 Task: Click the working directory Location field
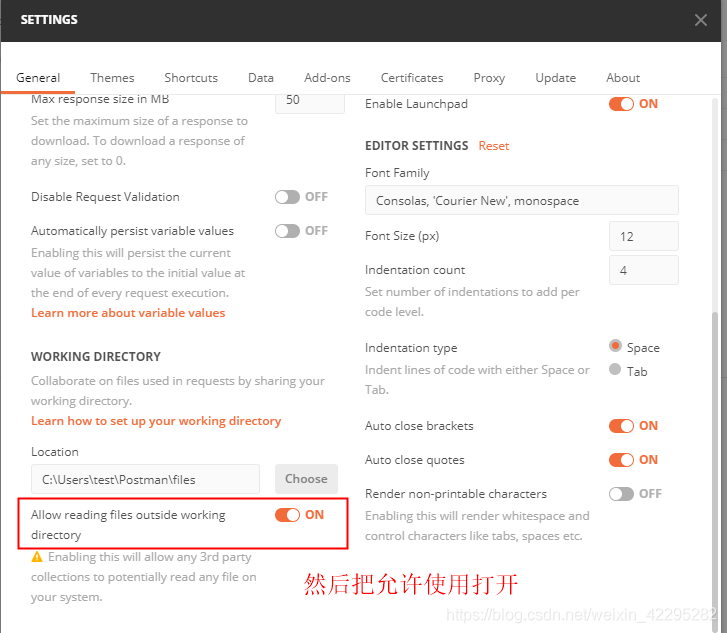pyautogui.click(x=145, y=479)
